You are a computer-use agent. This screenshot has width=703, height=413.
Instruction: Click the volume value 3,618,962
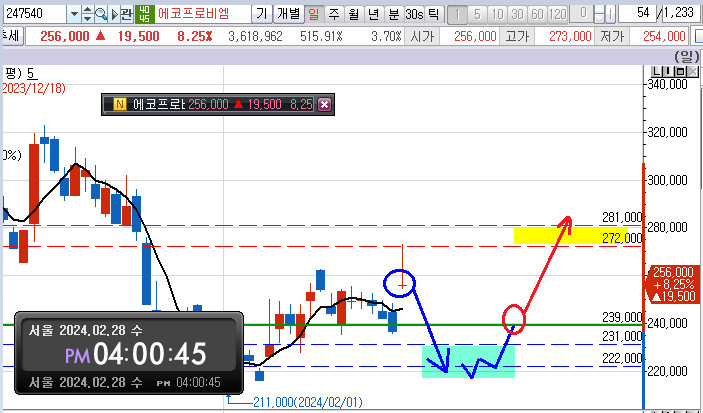(255, 36)
